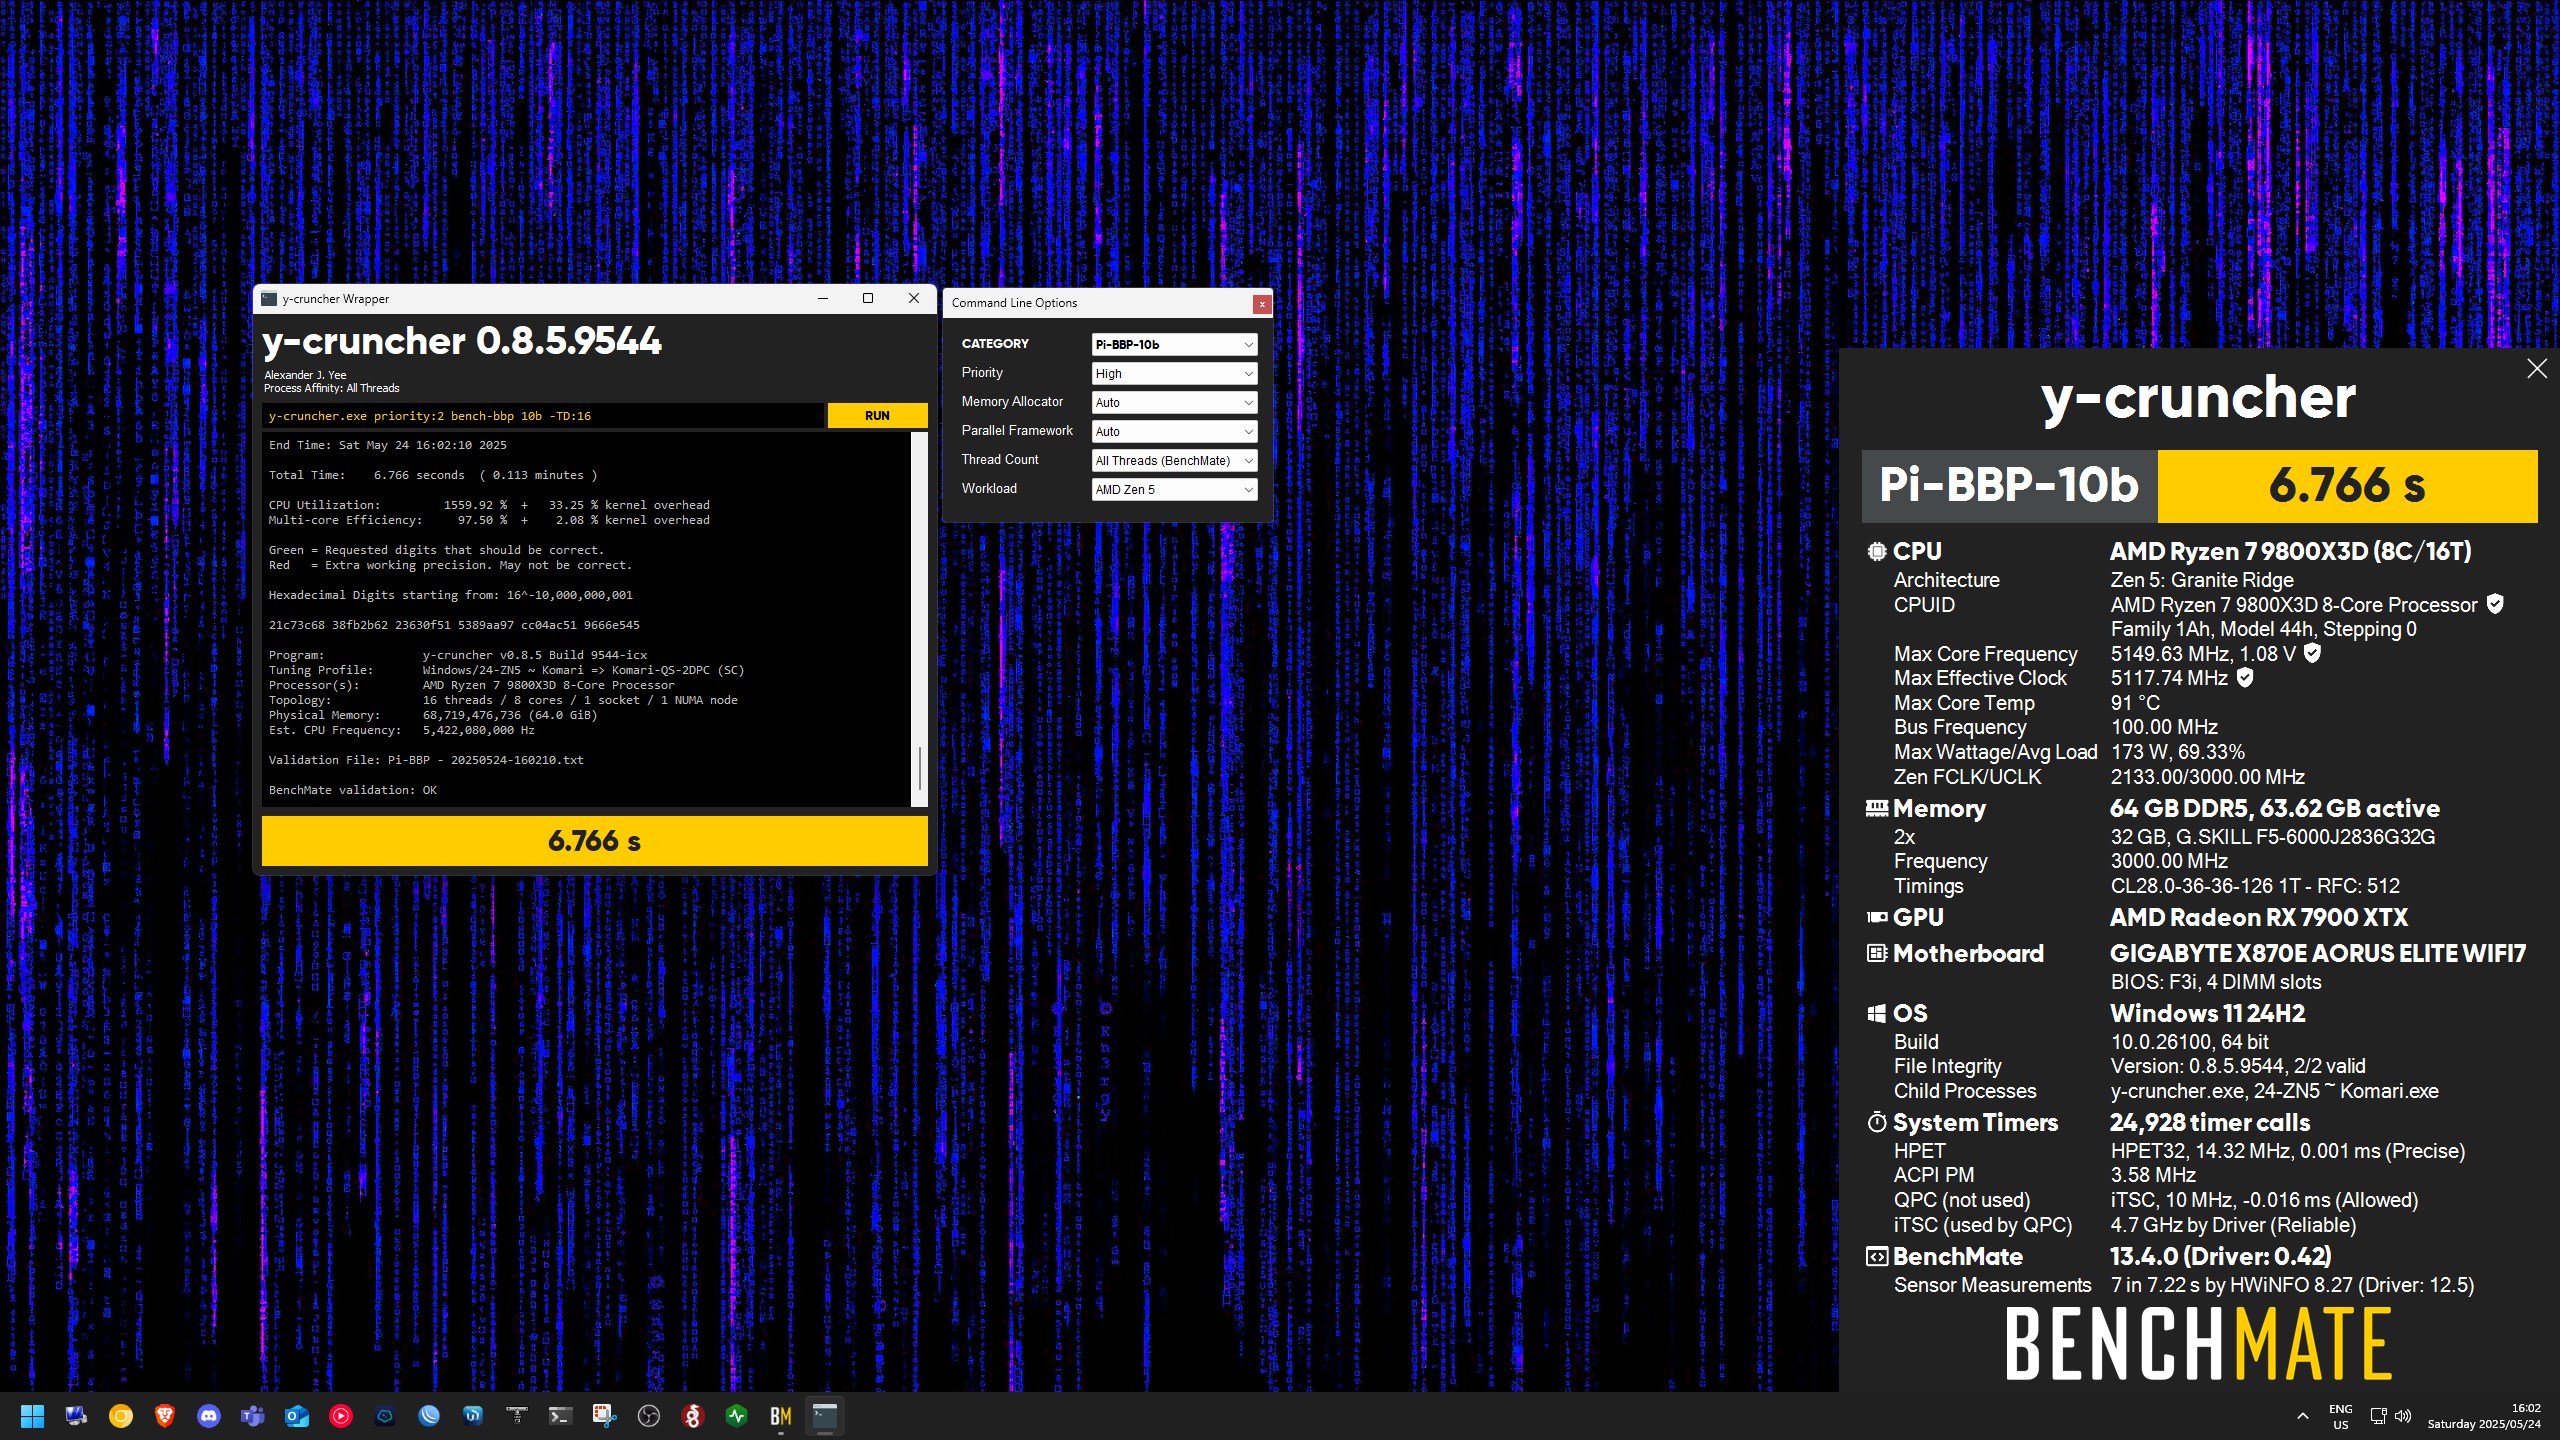Open the CATEGORY dropdown showing Pi-BBP-10b
Viewport: 2560px width, 1440px height.
1174,344
